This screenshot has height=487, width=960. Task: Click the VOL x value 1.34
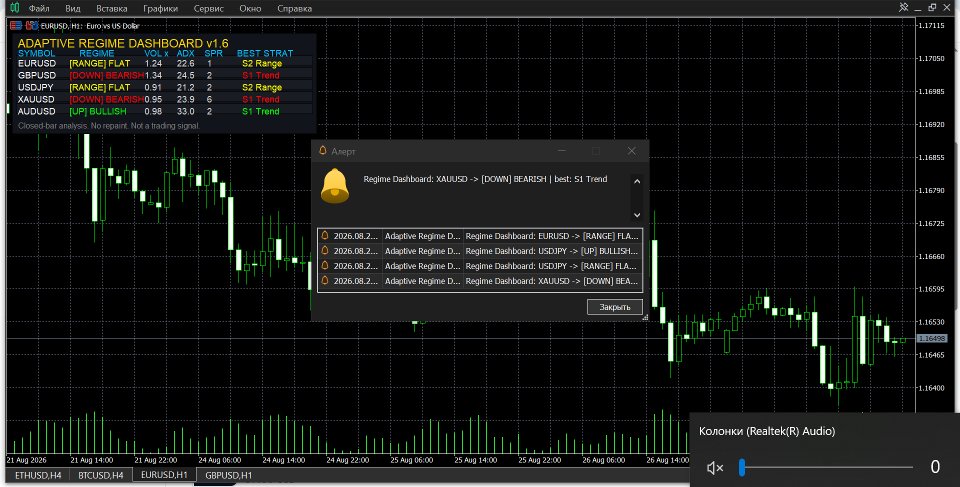click(x=153, y=75)
